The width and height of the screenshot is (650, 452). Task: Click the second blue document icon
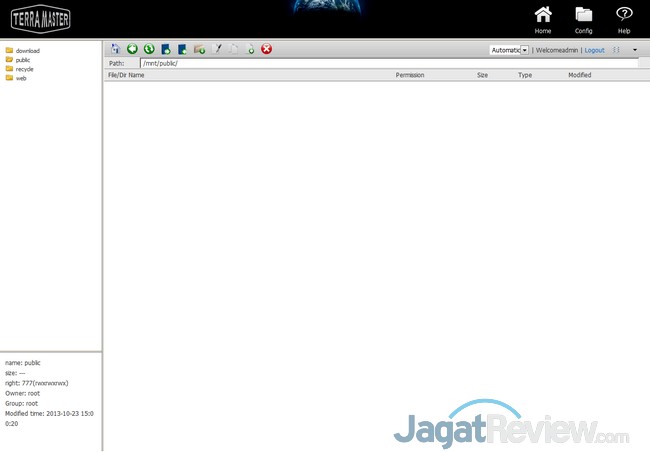[182, 49]
